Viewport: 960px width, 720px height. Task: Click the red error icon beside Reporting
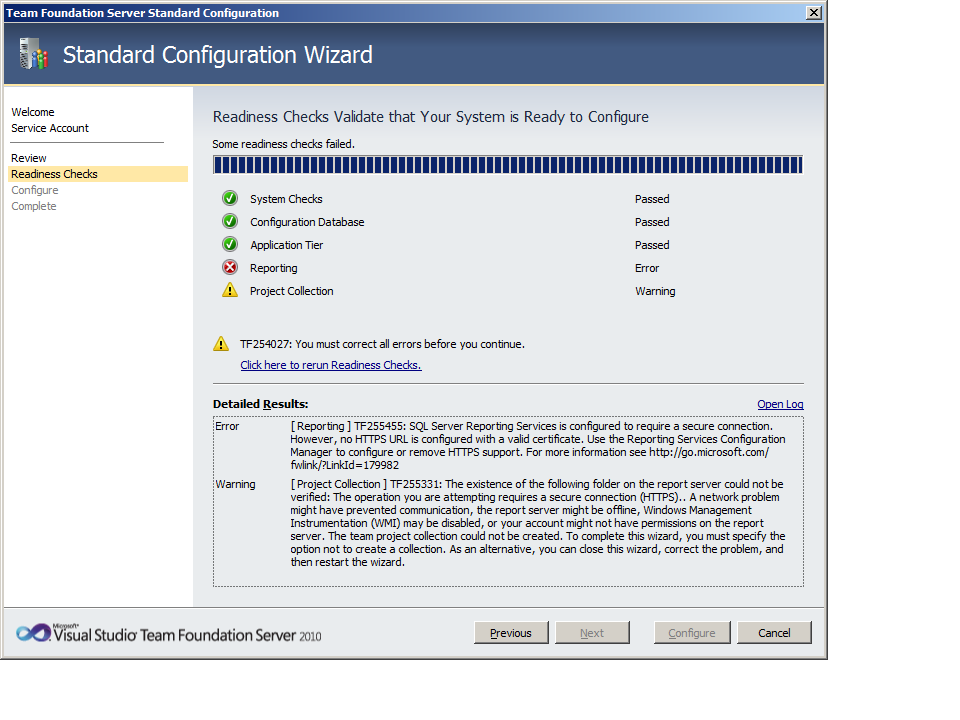230,267
